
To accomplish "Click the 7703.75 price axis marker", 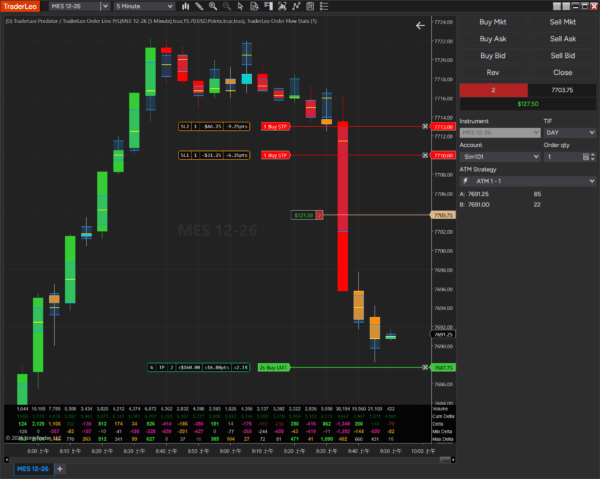I will click(x=443, y=215).
